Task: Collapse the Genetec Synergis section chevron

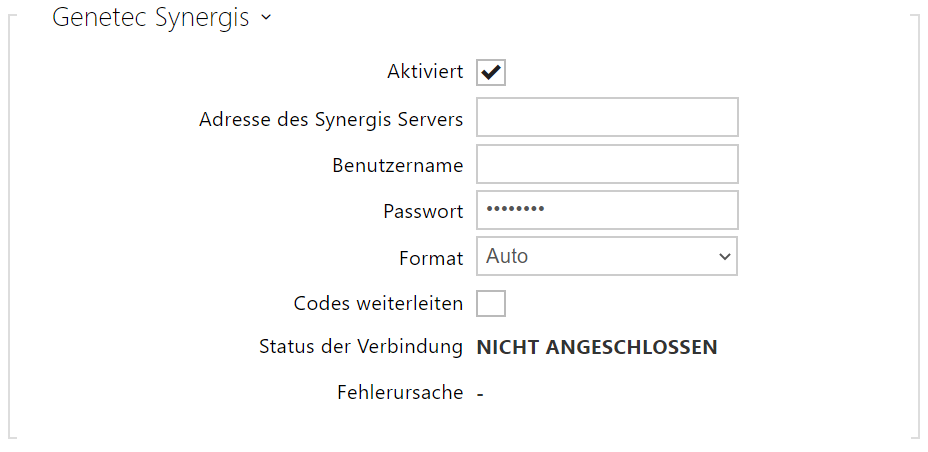Action: (265, 19)
